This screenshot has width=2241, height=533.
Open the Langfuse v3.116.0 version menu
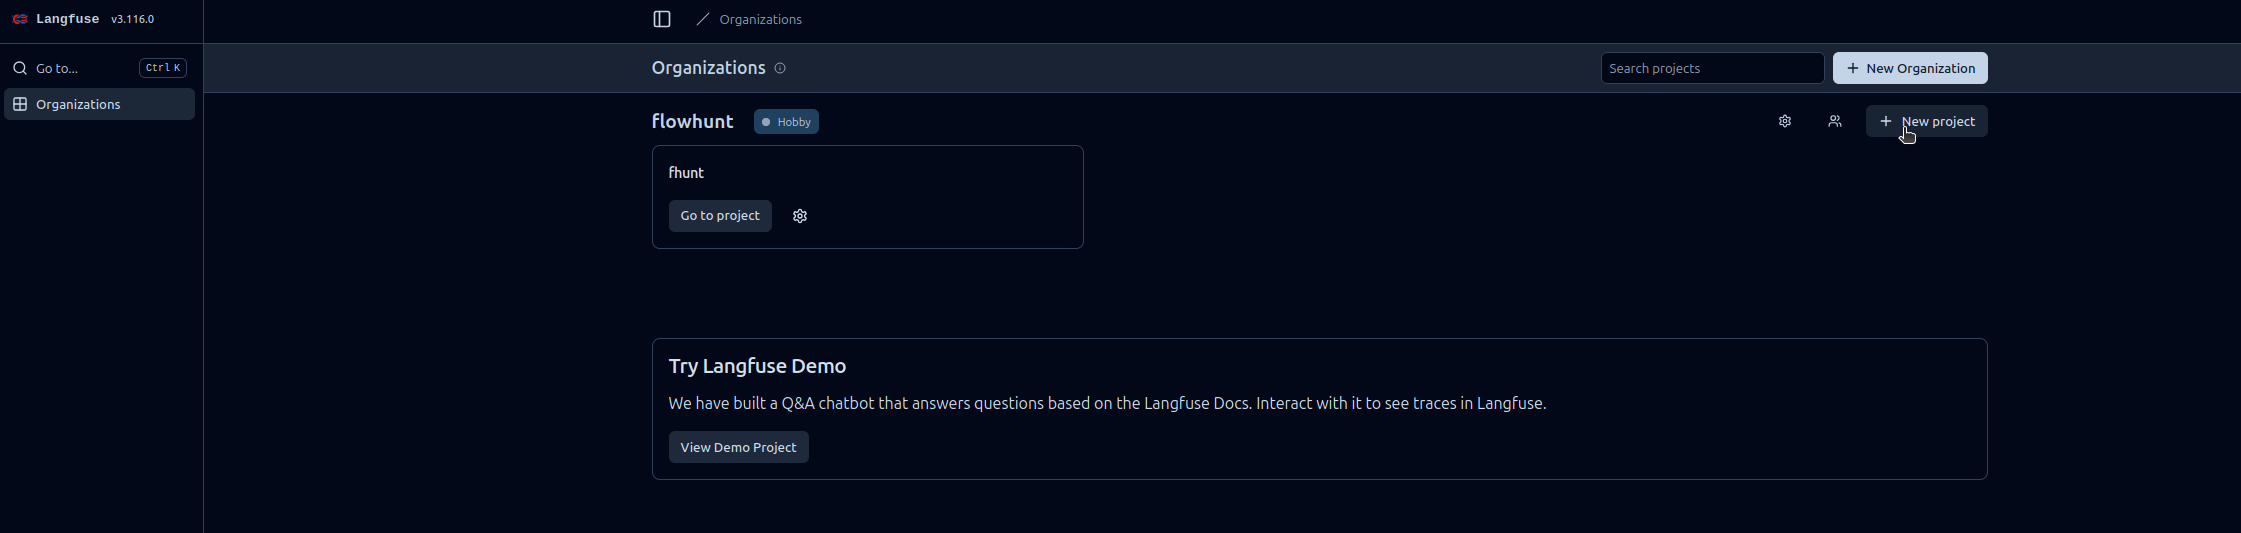132,19
